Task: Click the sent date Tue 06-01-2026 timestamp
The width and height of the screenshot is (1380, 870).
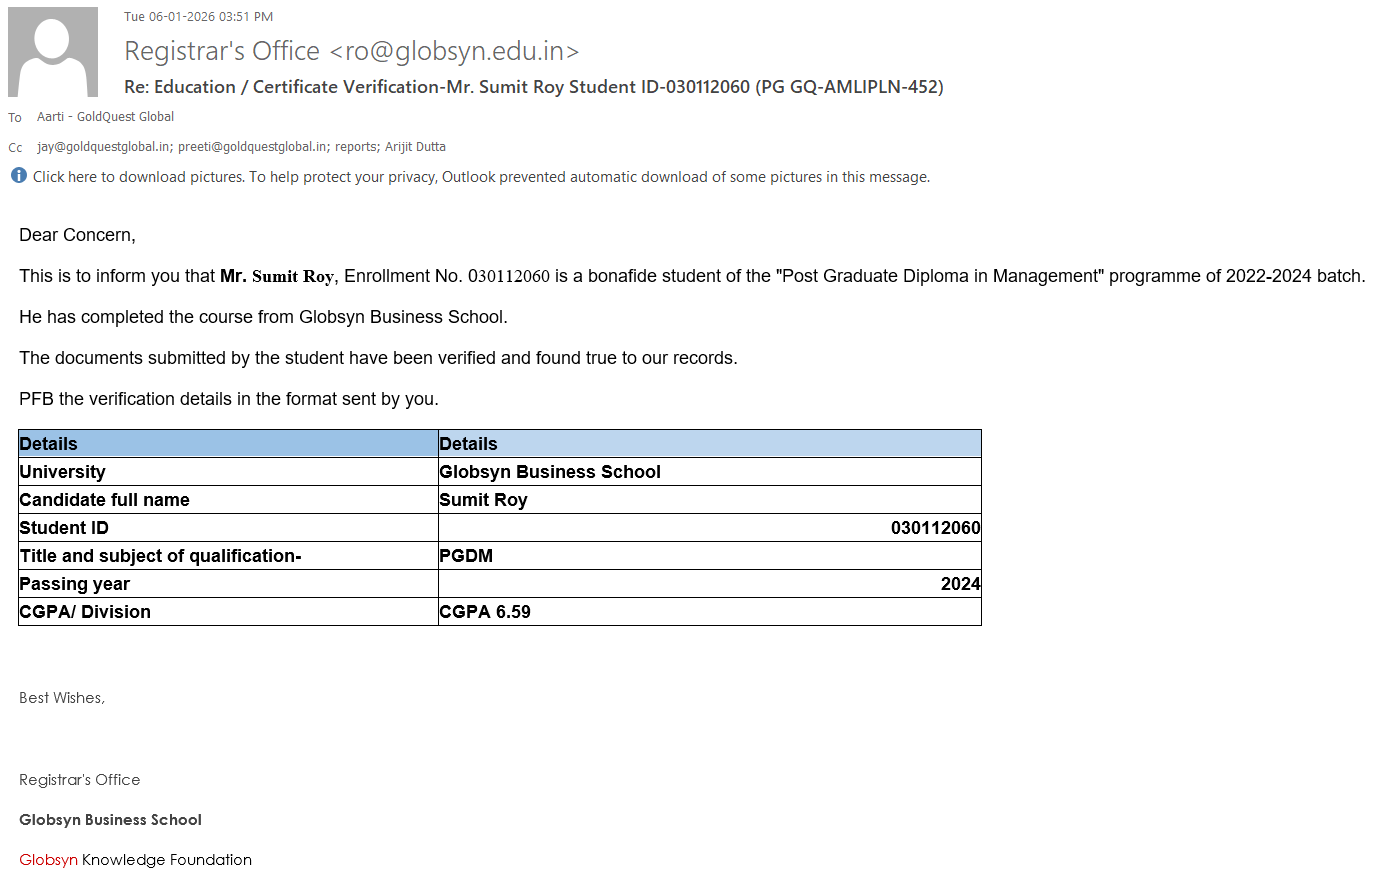Action: (198, 17)
